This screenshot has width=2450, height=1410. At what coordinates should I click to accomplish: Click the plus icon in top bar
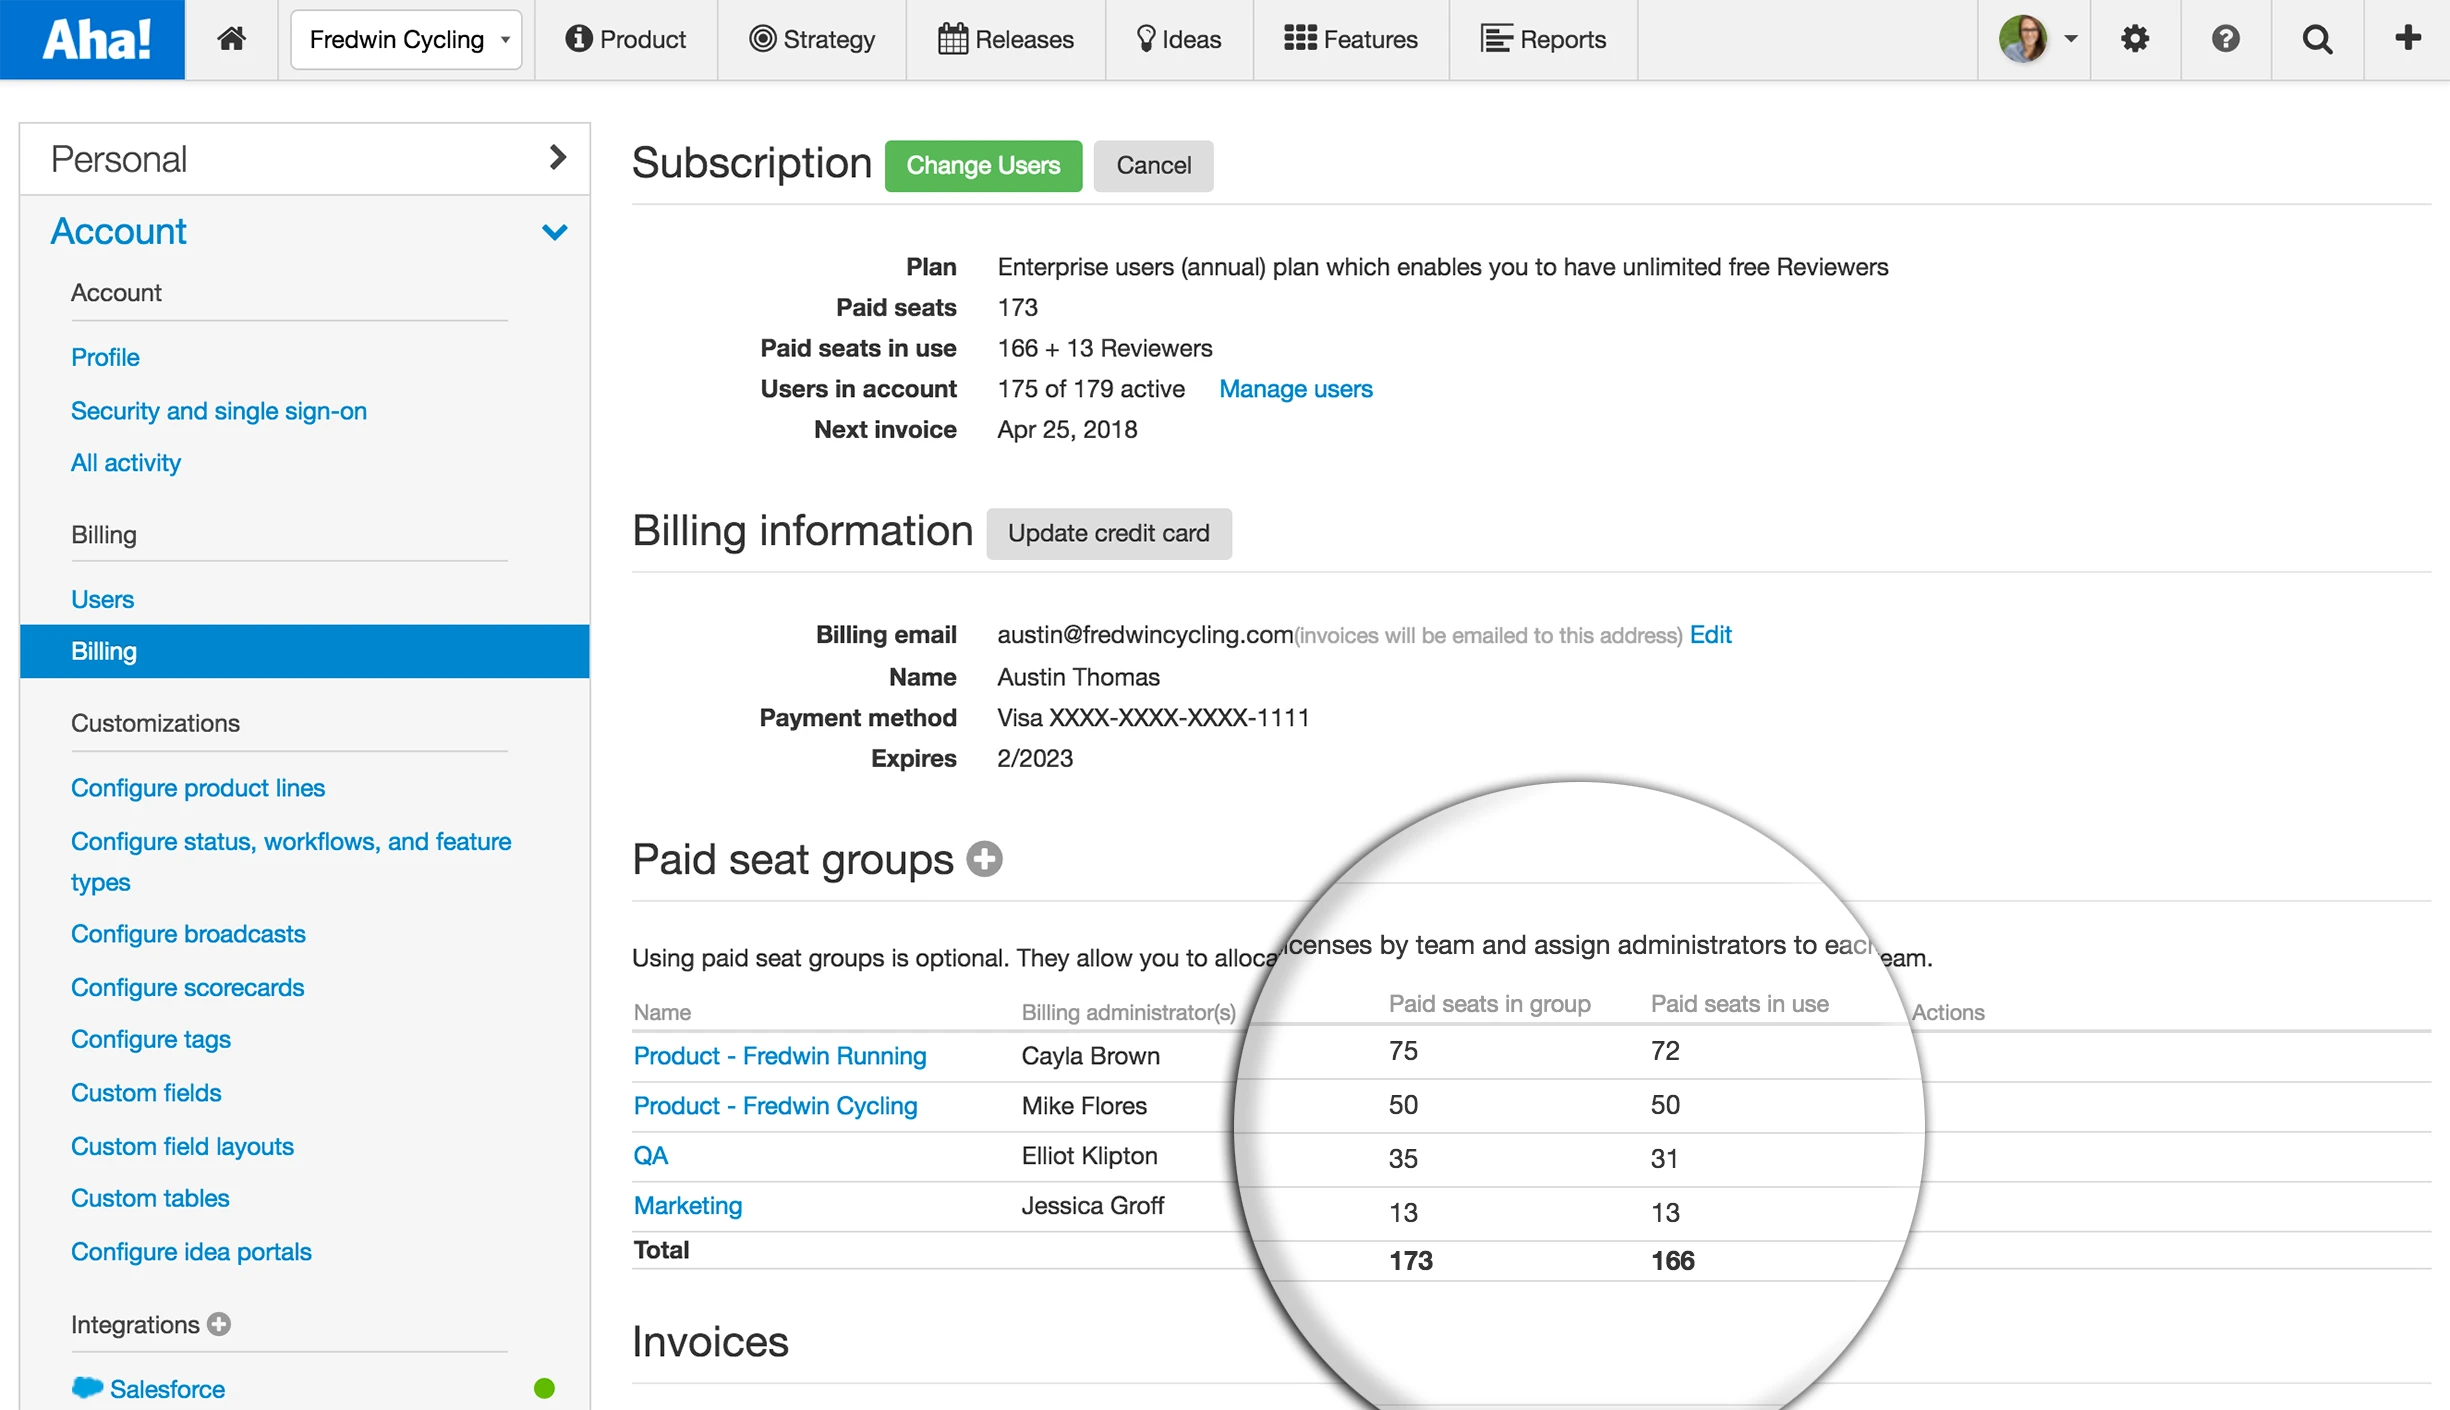click(x=2408, y=39)
